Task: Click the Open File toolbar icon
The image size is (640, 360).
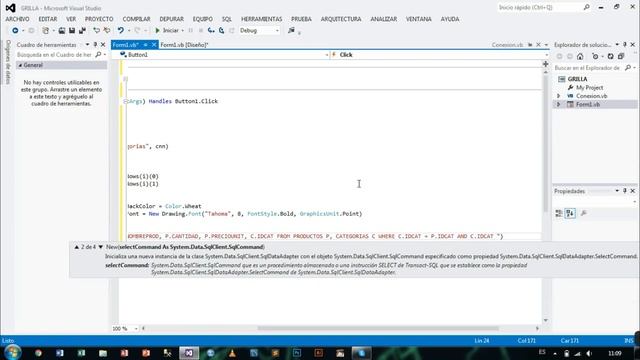Action: click(62, 31)
